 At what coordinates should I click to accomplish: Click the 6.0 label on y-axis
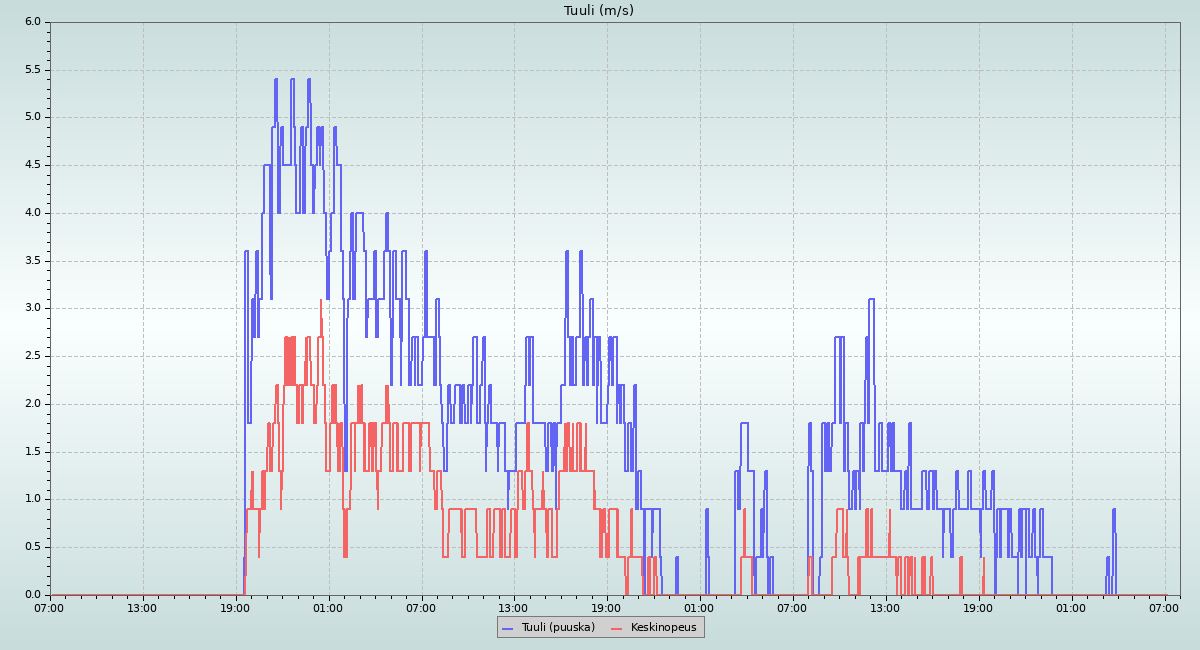point(32,22)
